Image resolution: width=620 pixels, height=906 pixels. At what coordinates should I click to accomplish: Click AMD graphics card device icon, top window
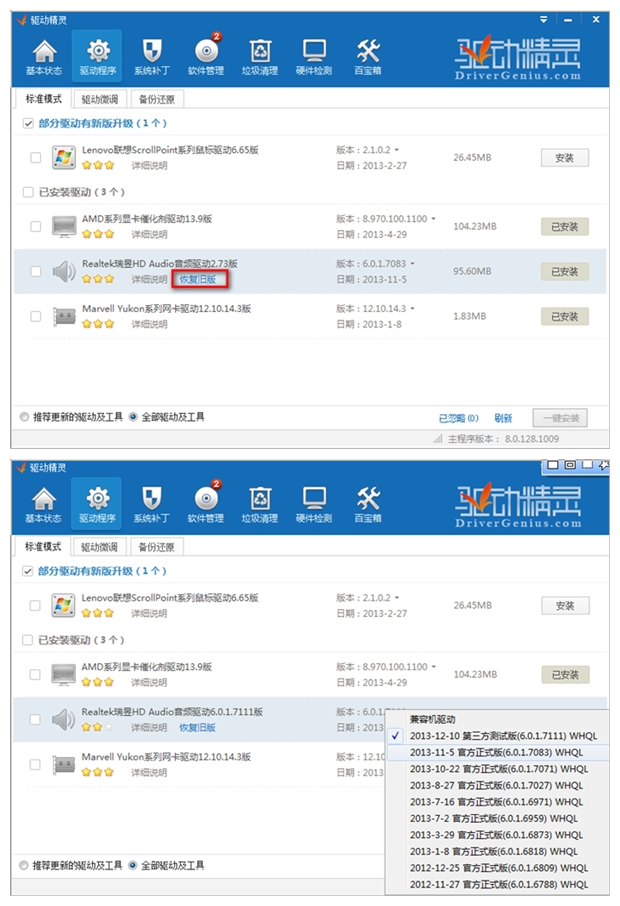click(64, 226)
